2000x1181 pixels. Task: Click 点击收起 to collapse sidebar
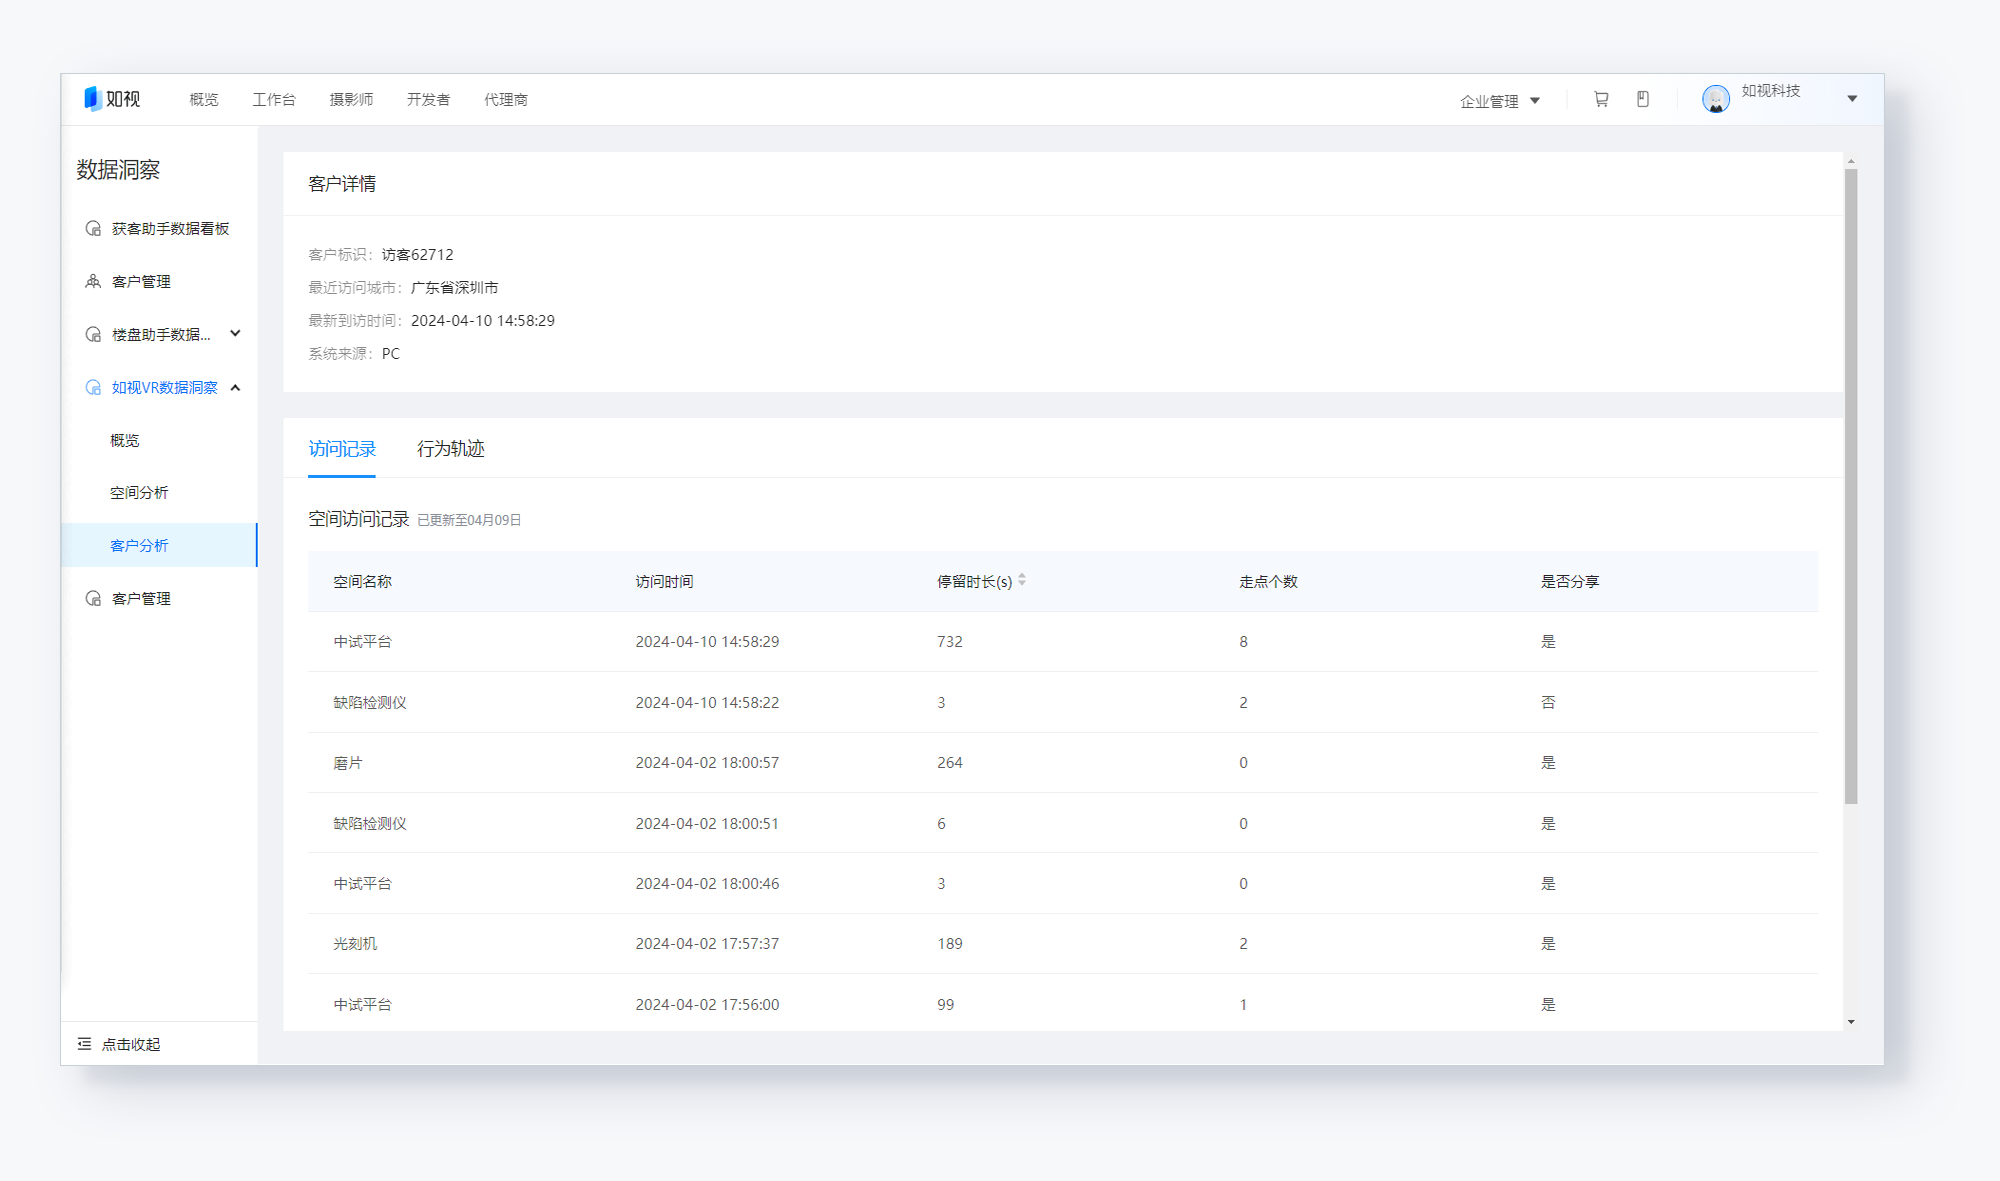(x=131, y=1044)
